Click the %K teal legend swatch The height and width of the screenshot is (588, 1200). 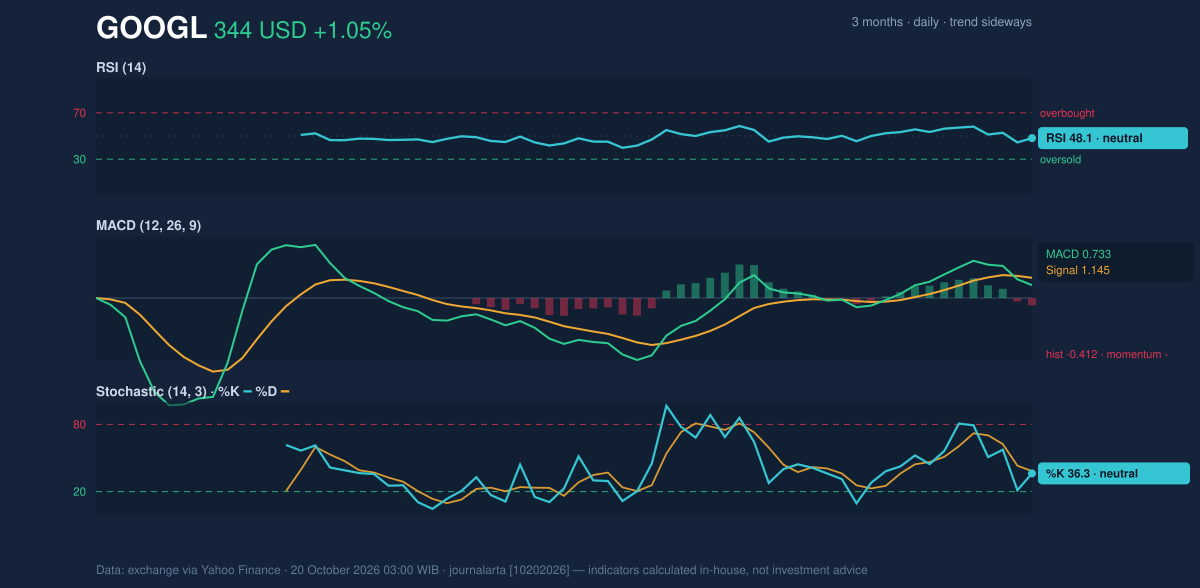click(x=246, y=391)
